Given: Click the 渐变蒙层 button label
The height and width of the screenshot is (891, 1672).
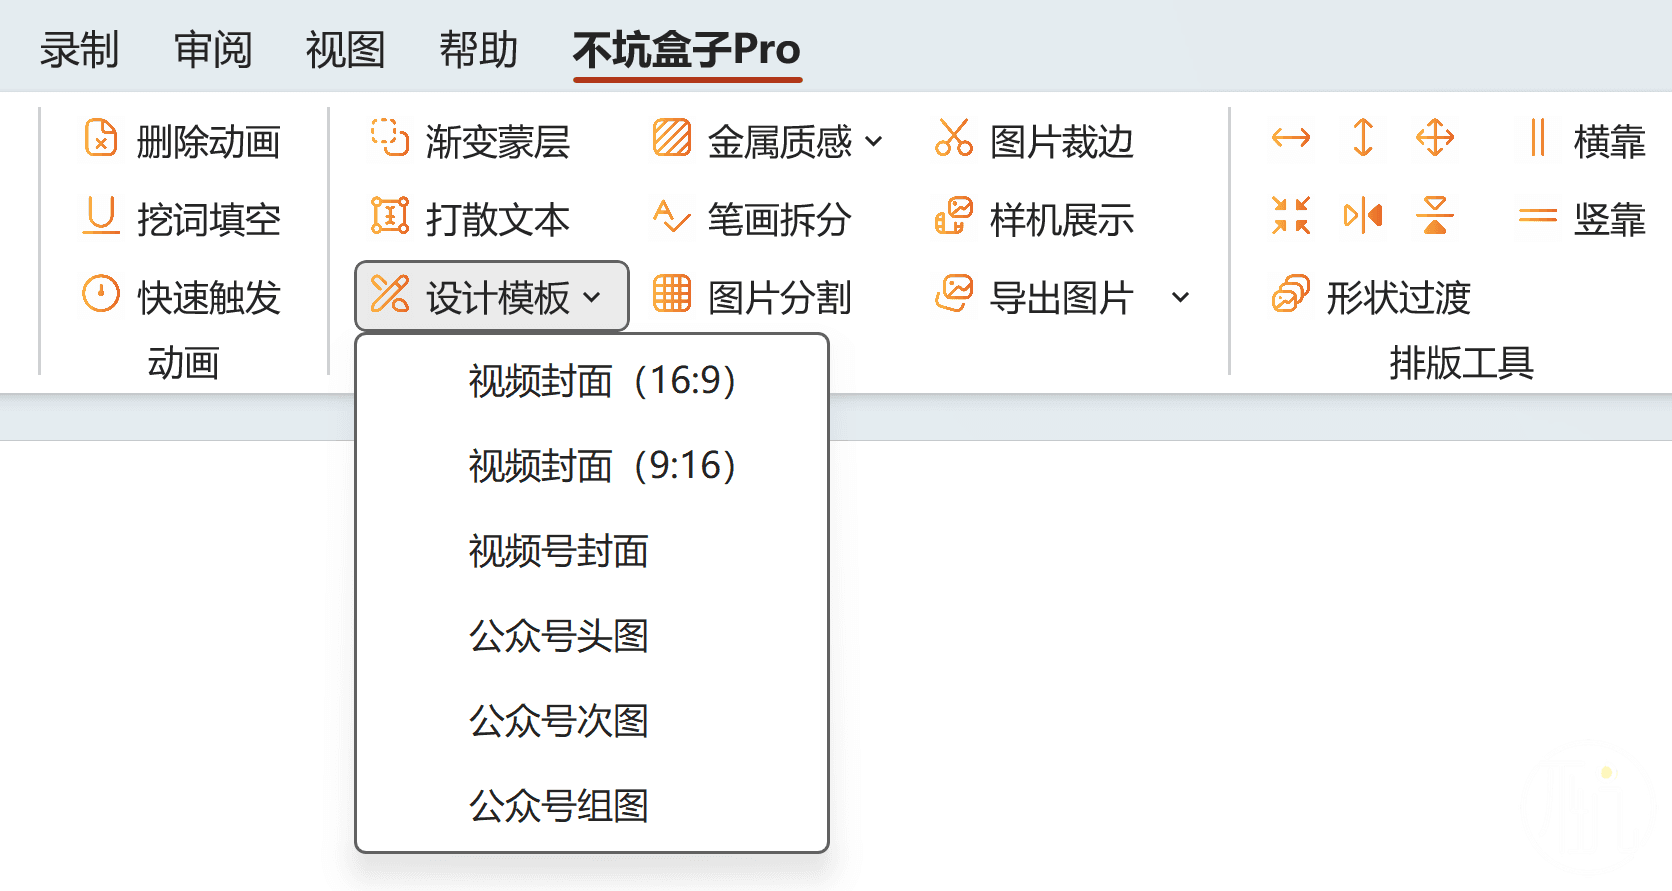Looking at the screenshot, I should [498, 141].
